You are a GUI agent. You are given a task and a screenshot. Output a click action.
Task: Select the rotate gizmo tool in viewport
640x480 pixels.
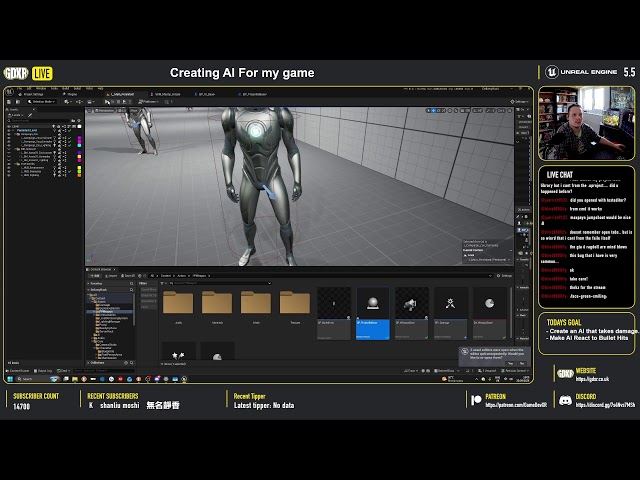(x=439, y=111)
